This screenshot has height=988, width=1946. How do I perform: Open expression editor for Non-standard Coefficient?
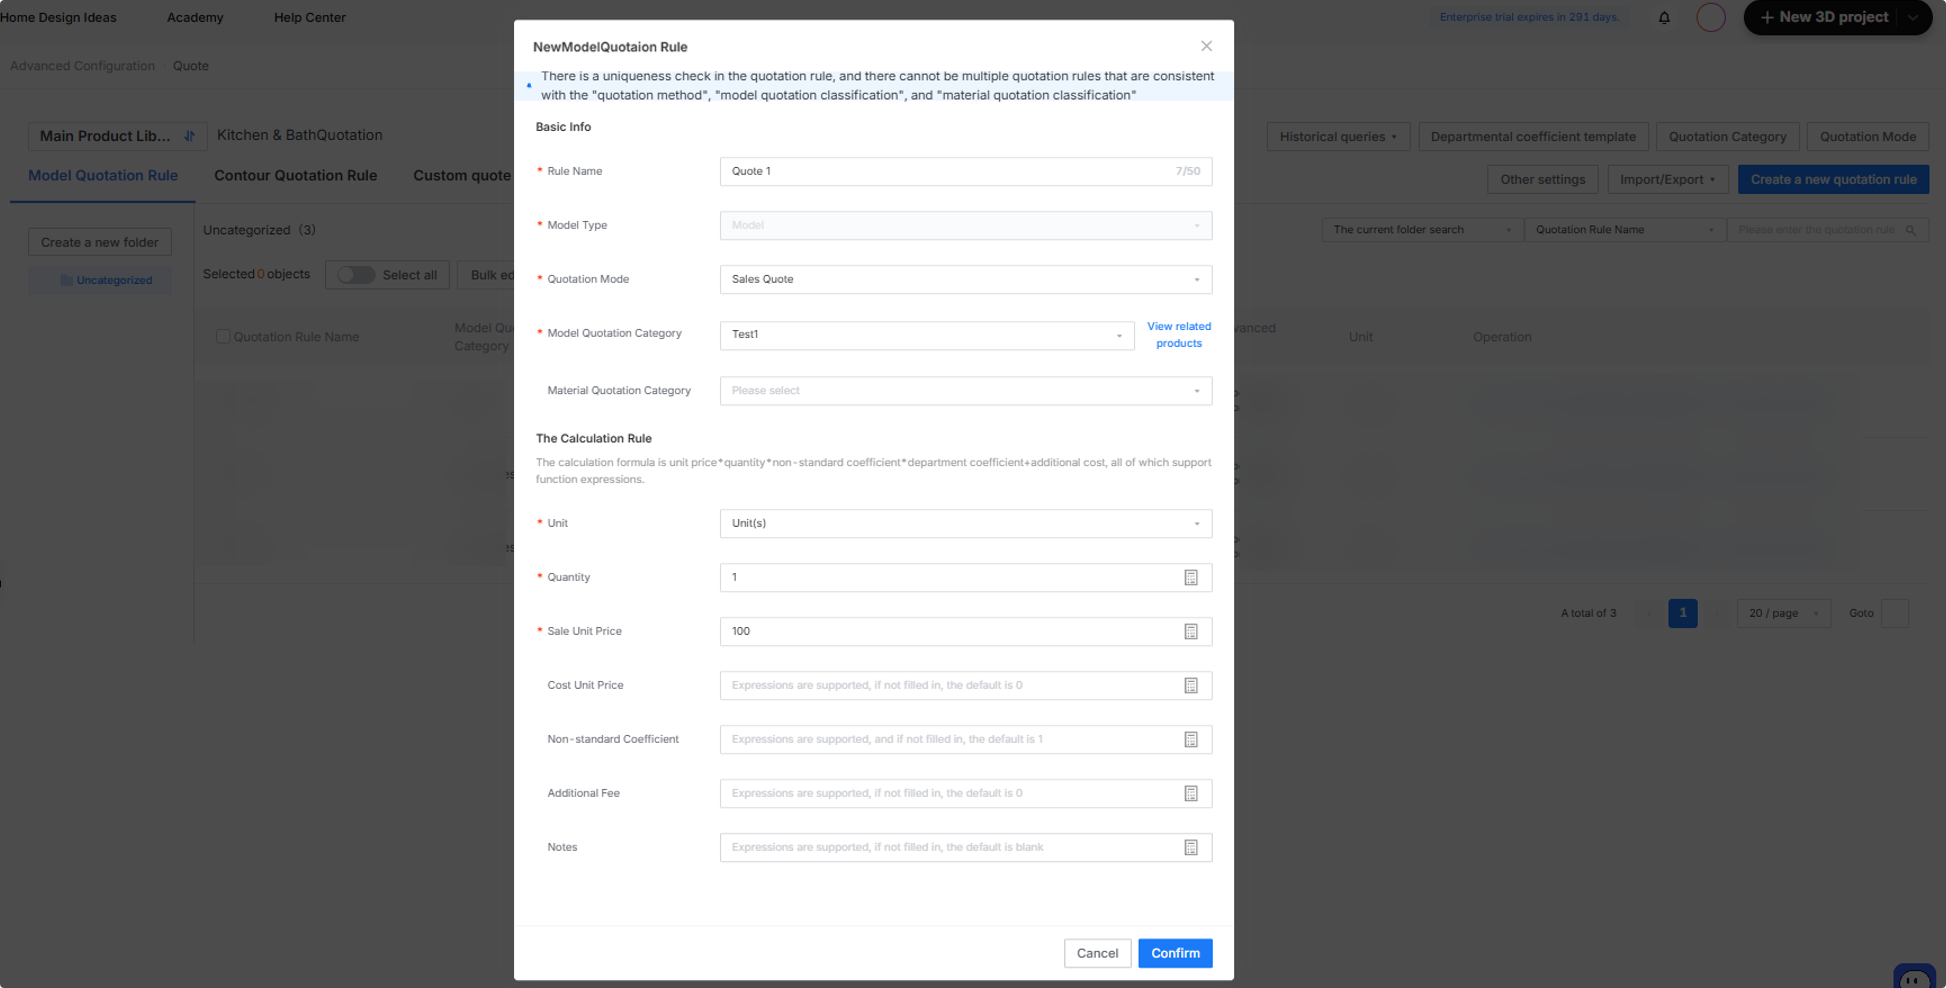click(1190, 739)
